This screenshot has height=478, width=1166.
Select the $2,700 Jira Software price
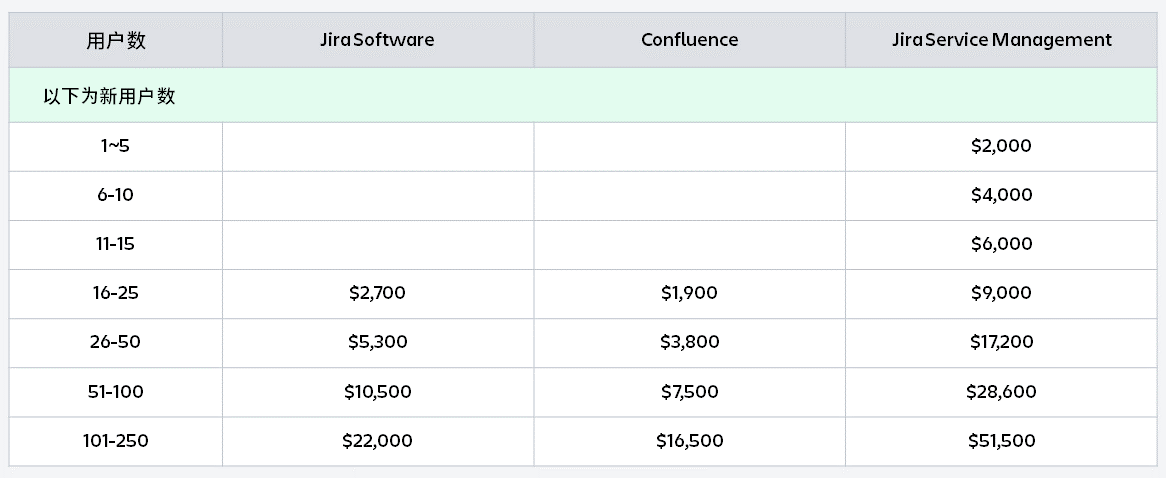pyautogui.click(x=377, y=294)
